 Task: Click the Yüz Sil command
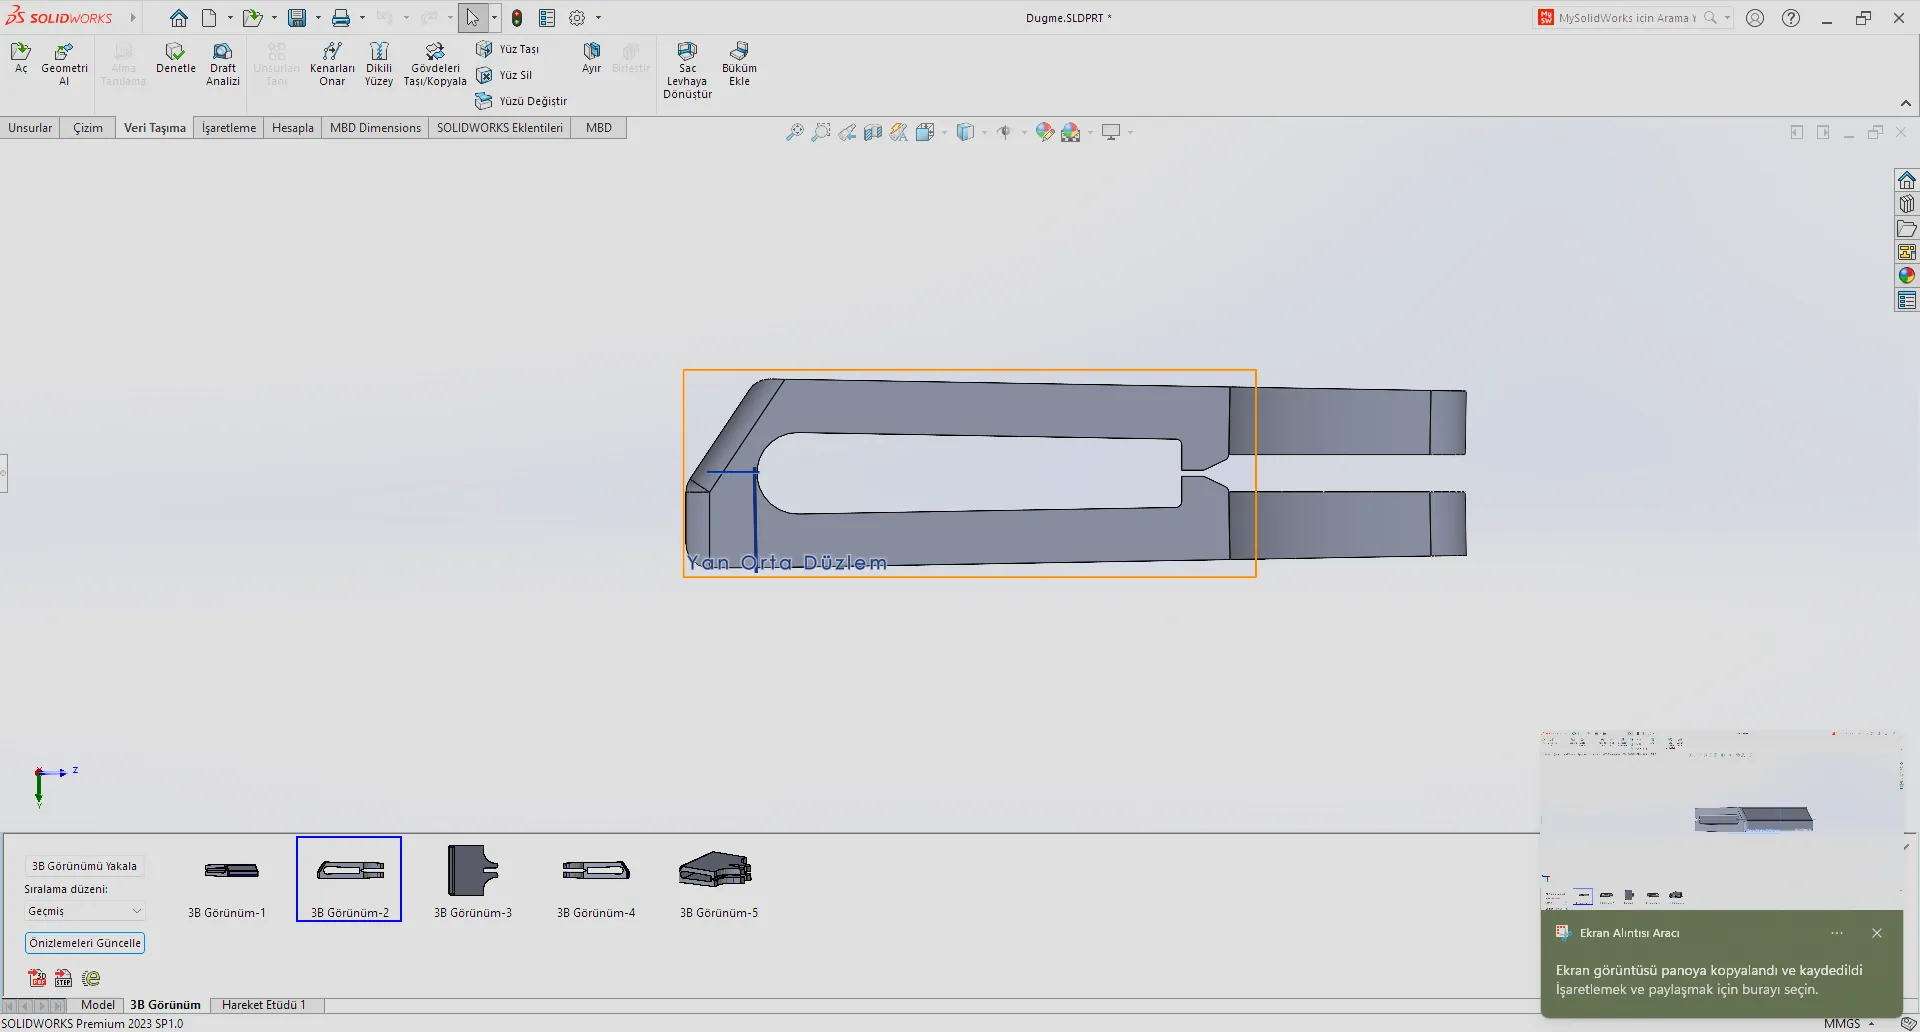pyautogui.click(x=504, y=75)
